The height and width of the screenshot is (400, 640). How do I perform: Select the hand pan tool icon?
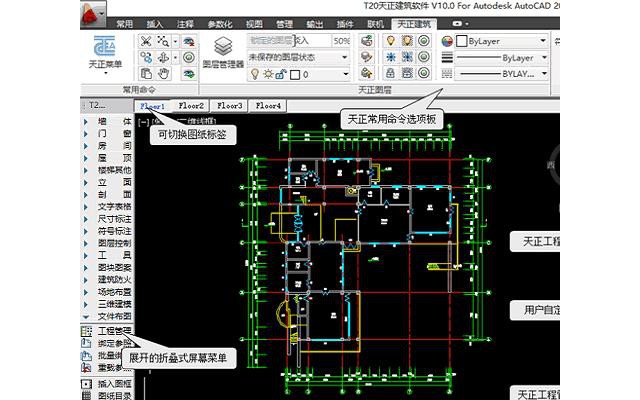tap(163, 73)
